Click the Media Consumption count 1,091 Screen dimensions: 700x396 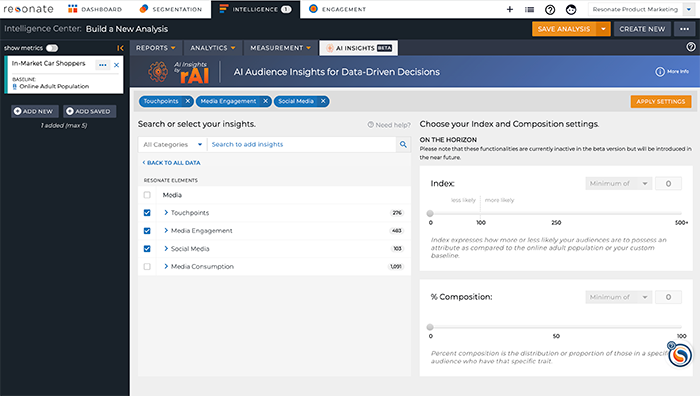click(x=396, y=267)
